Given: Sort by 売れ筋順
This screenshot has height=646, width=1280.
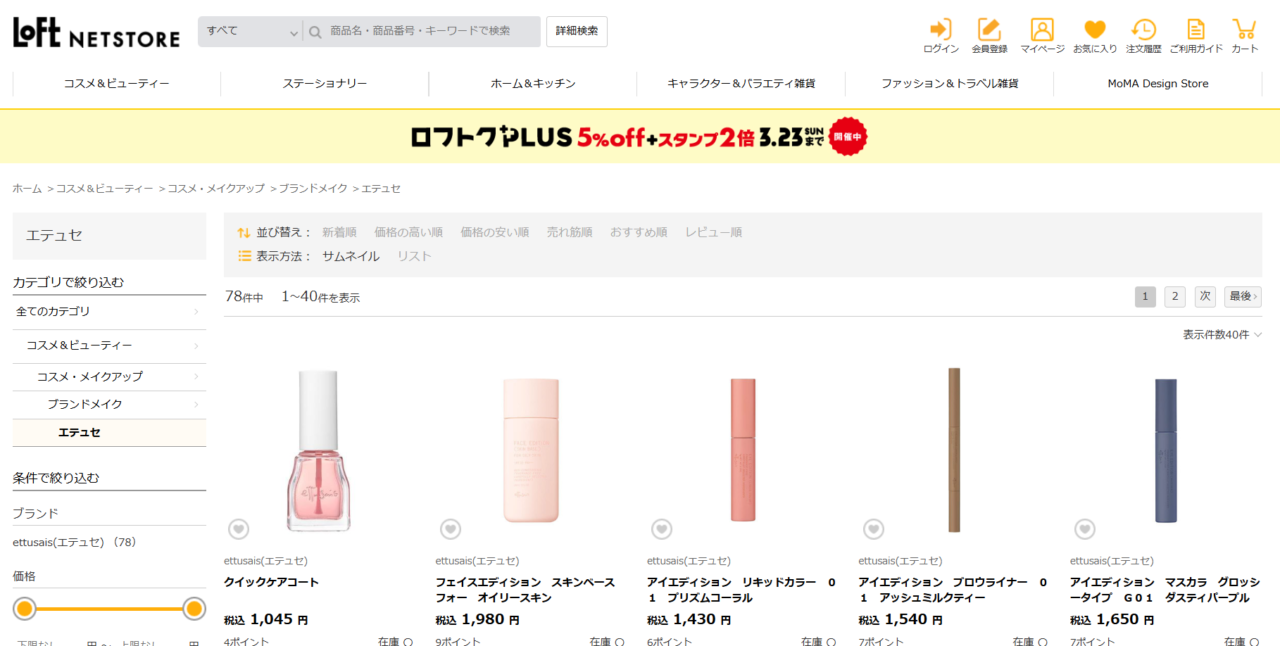Looking at the screenshot, I should tap(569, 232).
